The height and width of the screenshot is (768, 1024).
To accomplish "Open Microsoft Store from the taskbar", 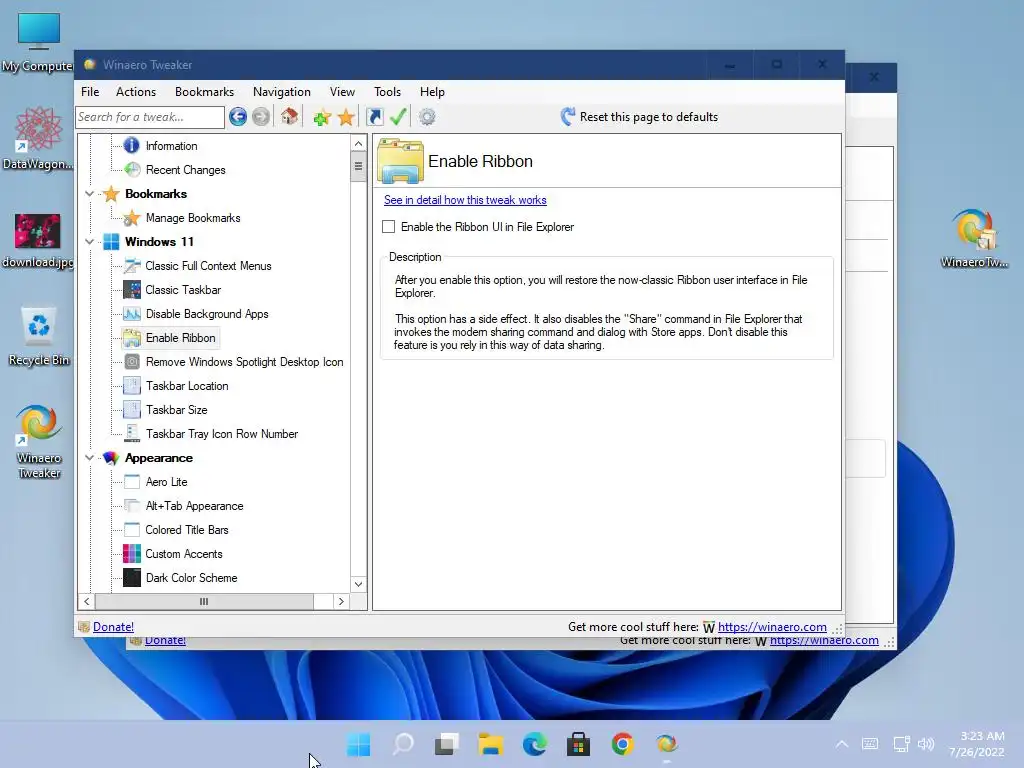I will pos(578,744).
